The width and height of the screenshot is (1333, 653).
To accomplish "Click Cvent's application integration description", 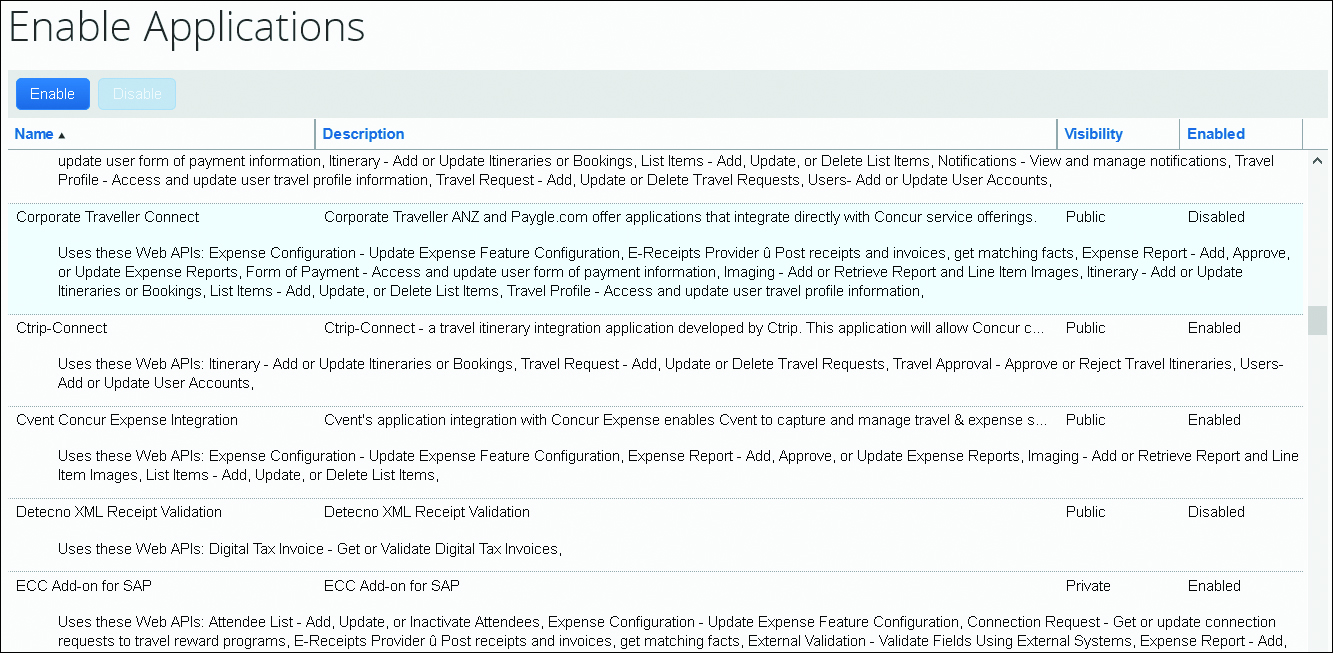I will 686,420.
